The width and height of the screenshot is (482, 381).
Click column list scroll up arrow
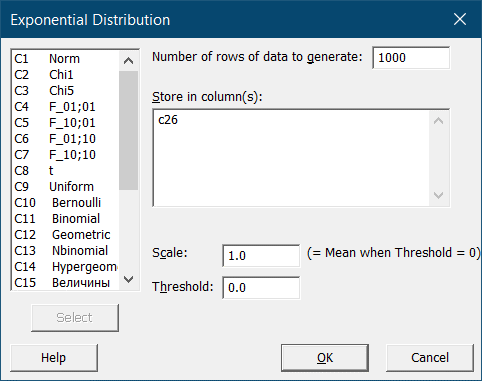coord(128,61)
